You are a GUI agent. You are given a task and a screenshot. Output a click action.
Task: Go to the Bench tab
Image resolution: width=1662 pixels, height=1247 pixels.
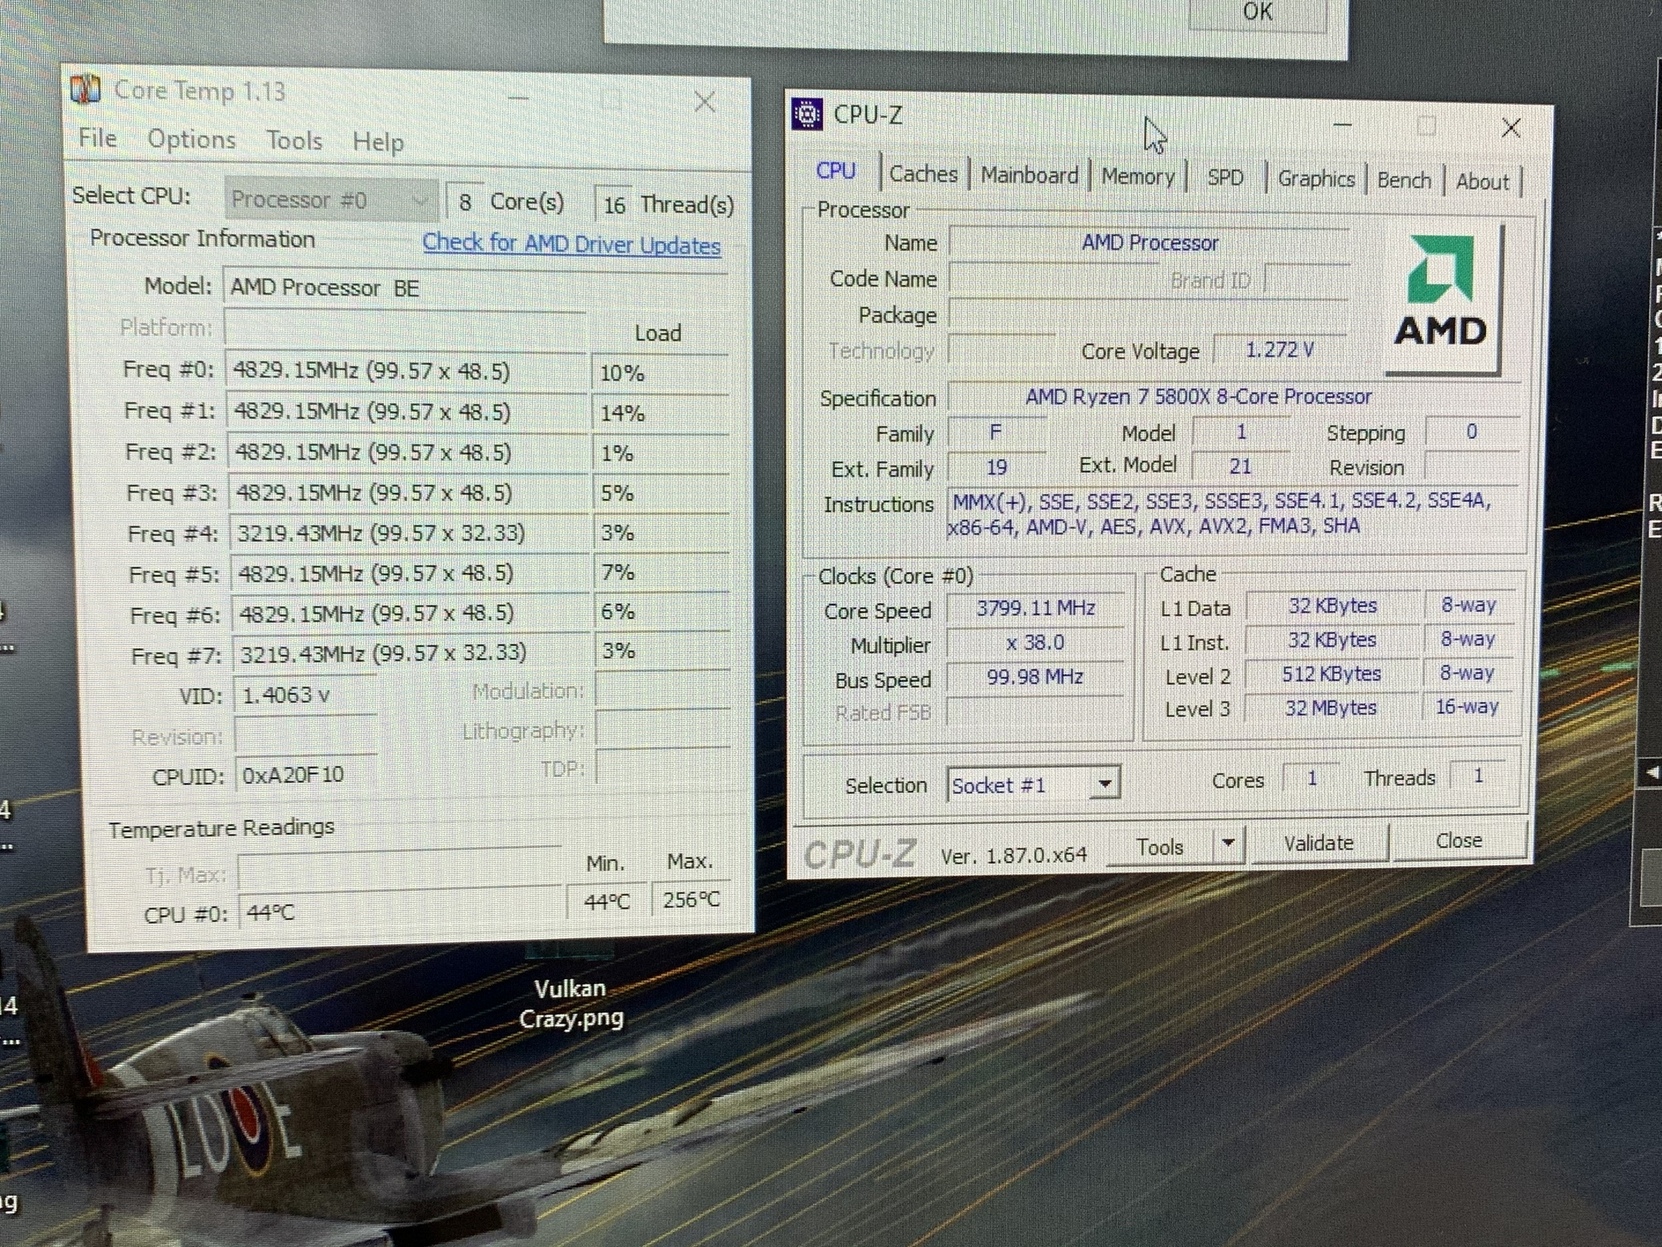coord(1404,180)
